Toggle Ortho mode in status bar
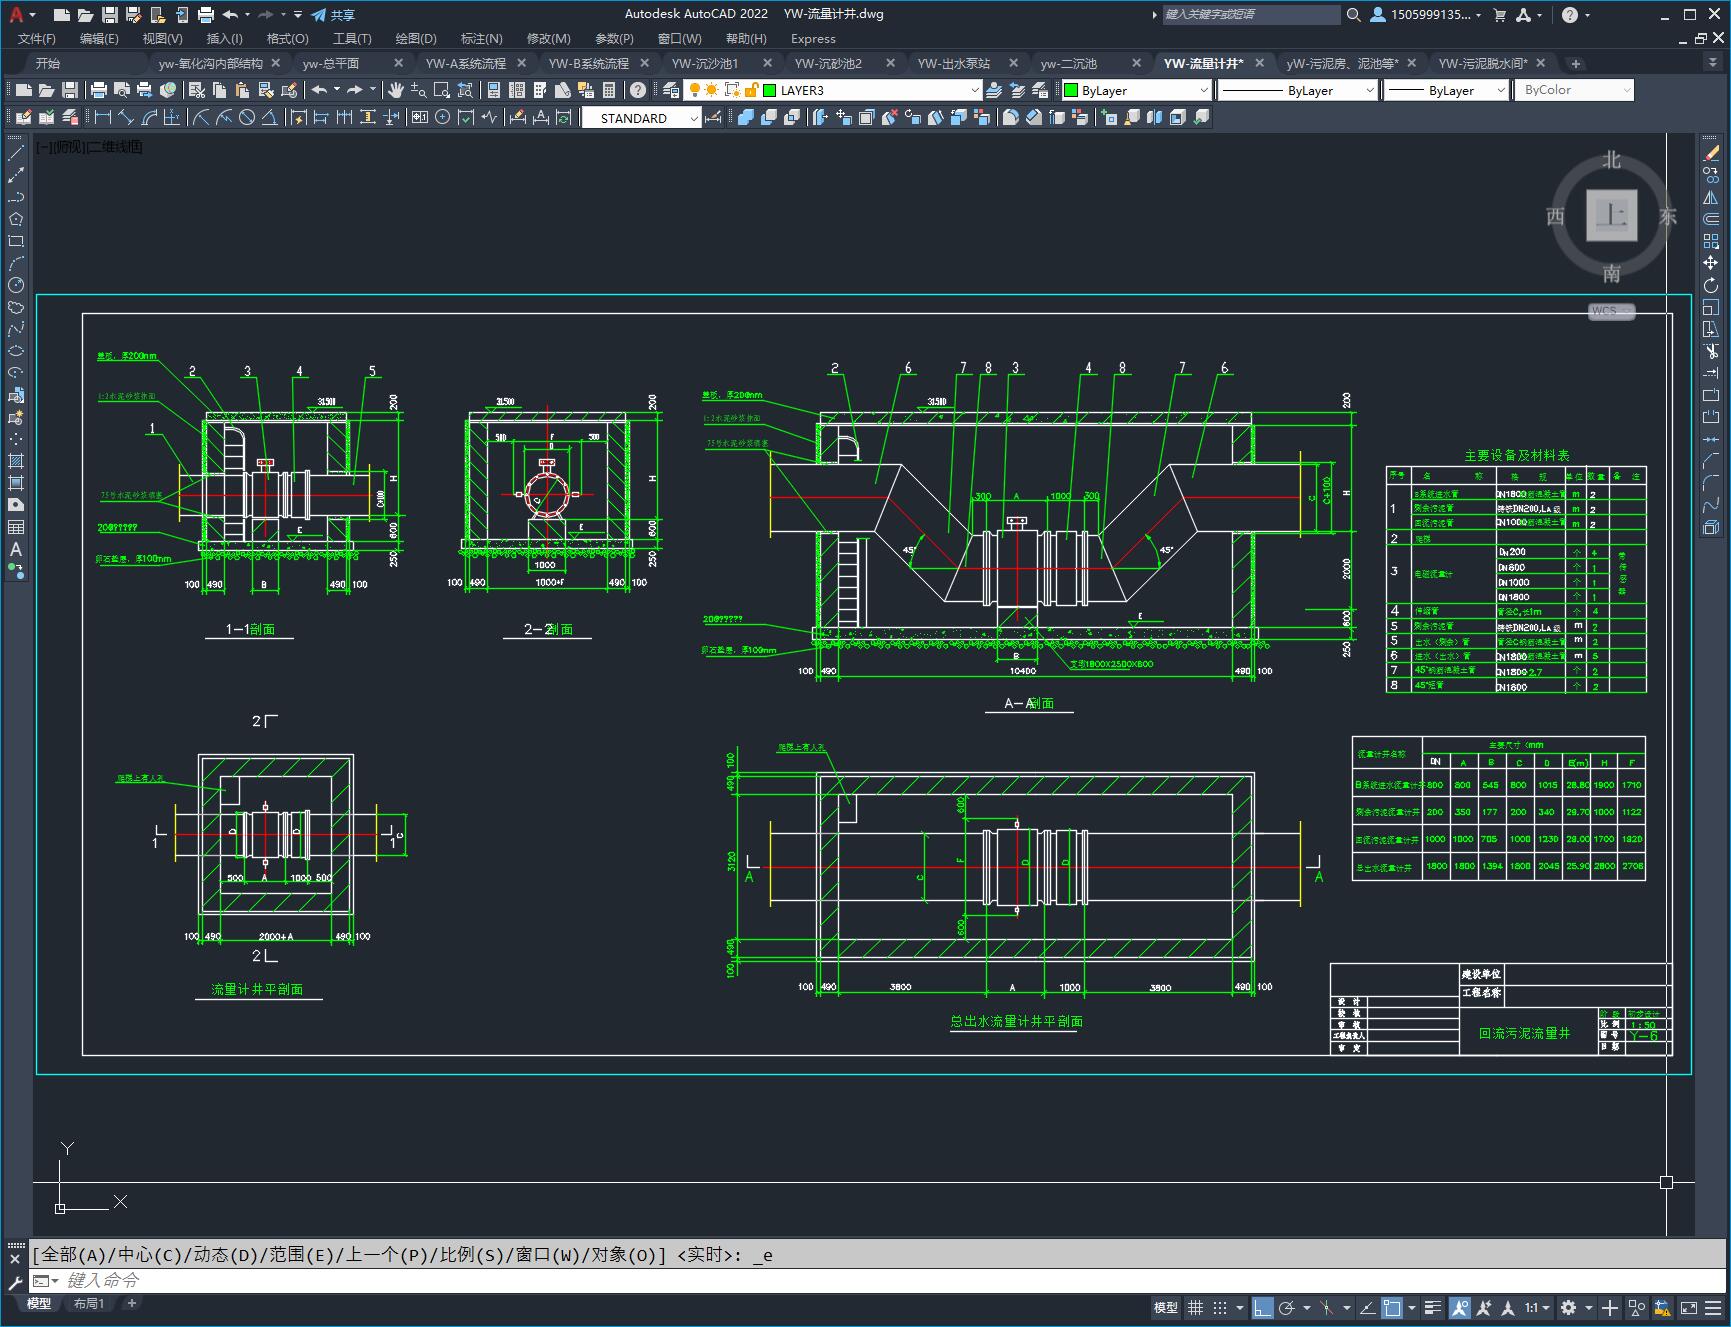 pyautogui.click(x=1263, y=1307)
